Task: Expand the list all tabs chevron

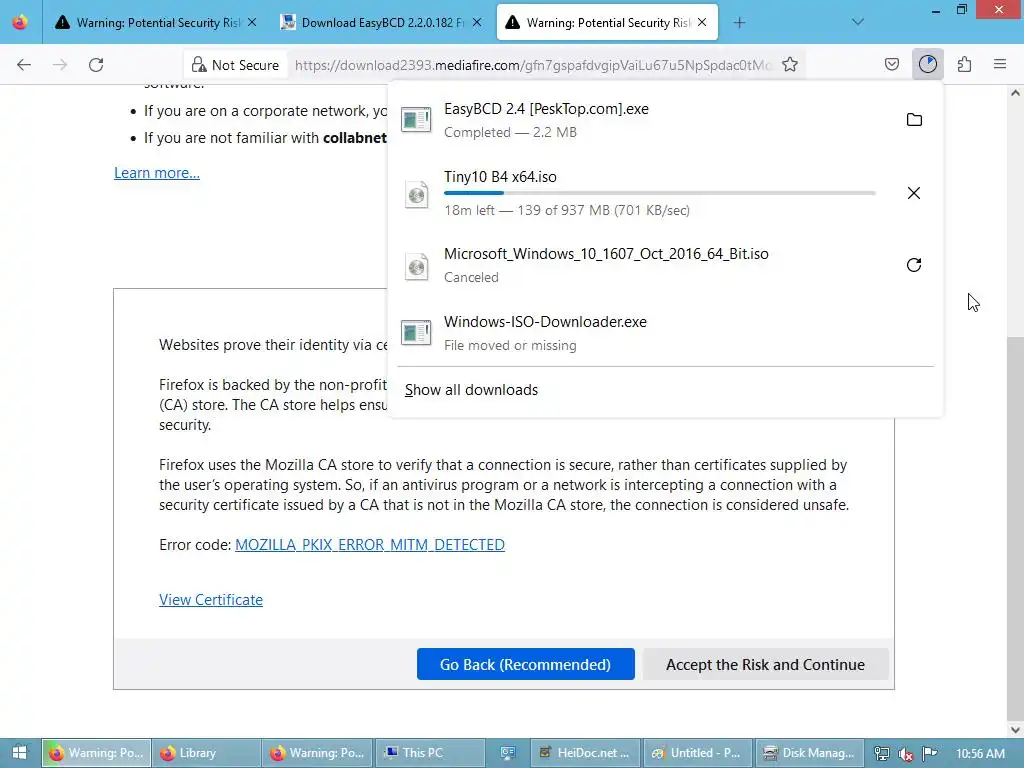Action: pyautogui.click(x=858, y=22)
